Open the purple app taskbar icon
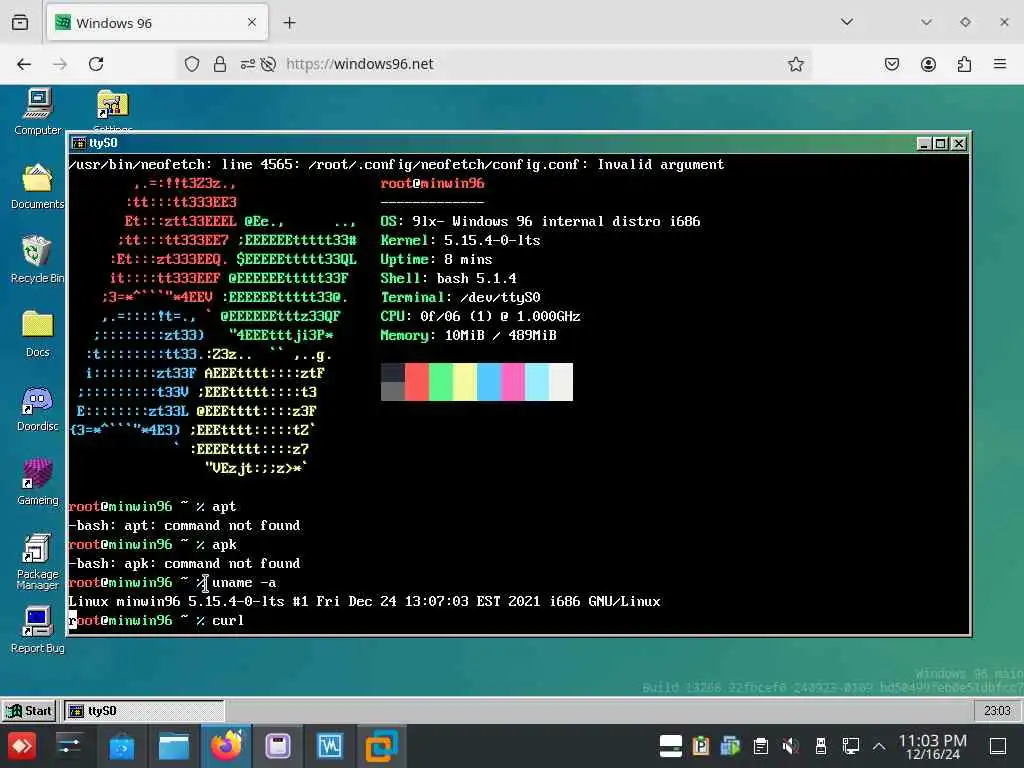This screenshot has width=1024, height=768. 278,746
